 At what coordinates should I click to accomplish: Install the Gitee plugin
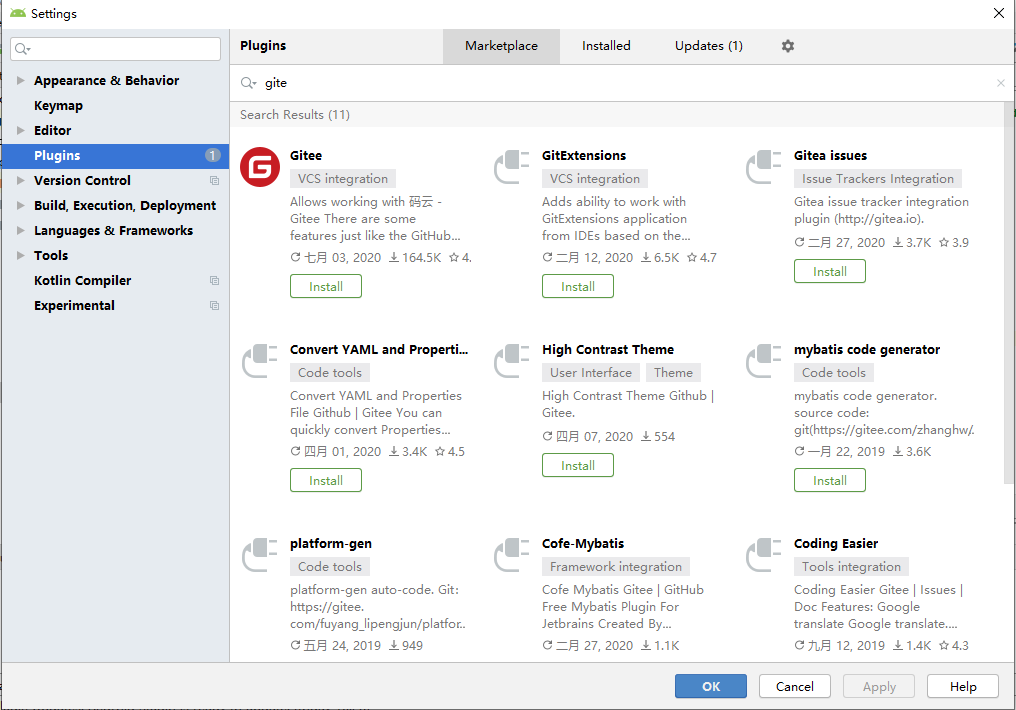326,286
